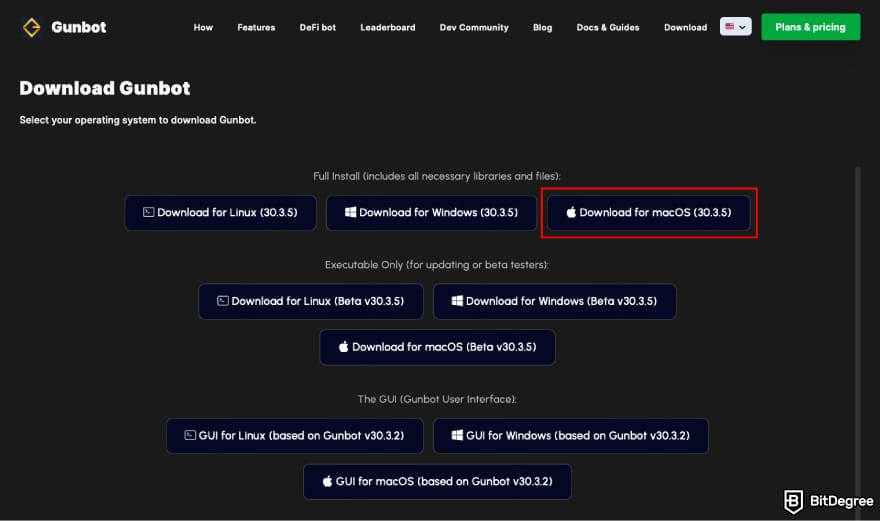Click Apple logo on macOS Beta button
Viewport: 880px width, 521px height.
point(343,347)
